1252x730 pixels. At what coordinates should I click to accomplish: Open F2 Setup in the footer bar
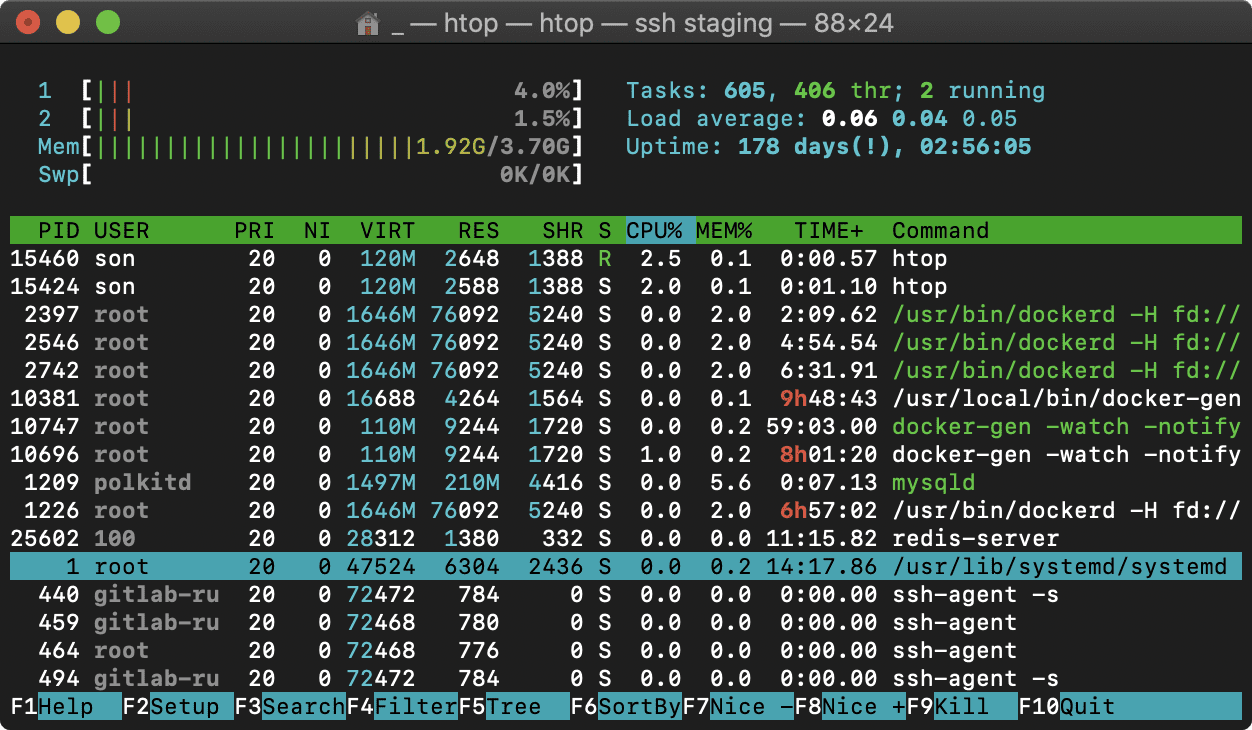(x=178, y=707)
